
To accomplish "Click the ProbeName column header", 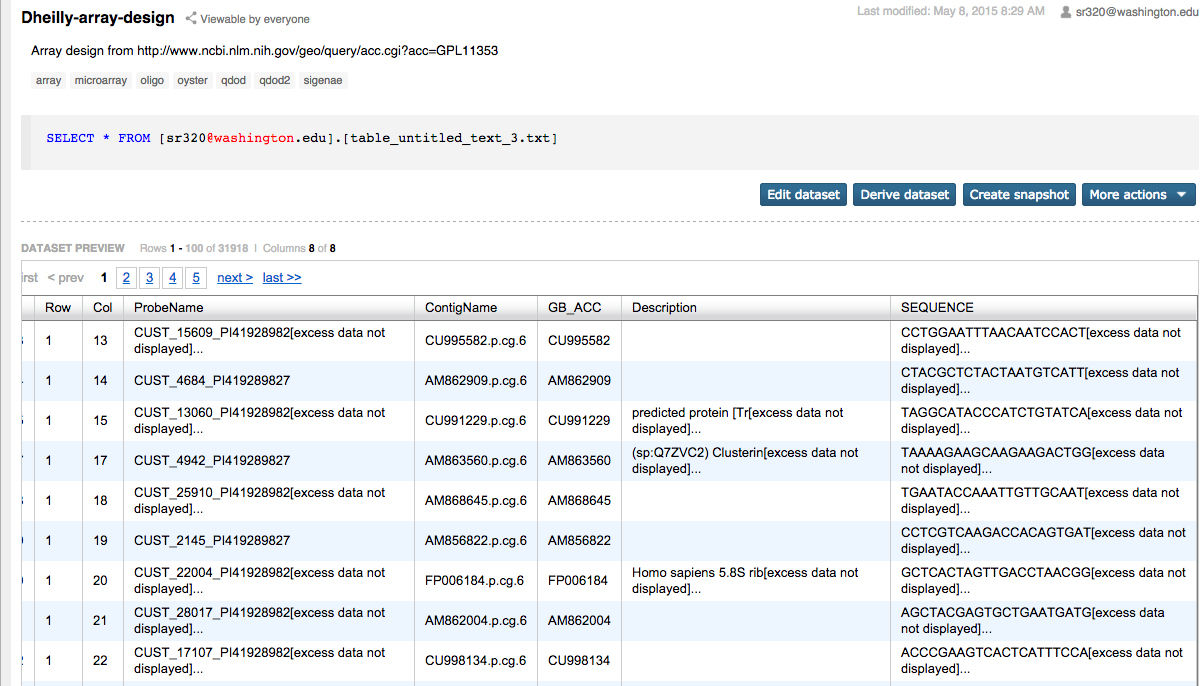I will [x=268, y=308].
